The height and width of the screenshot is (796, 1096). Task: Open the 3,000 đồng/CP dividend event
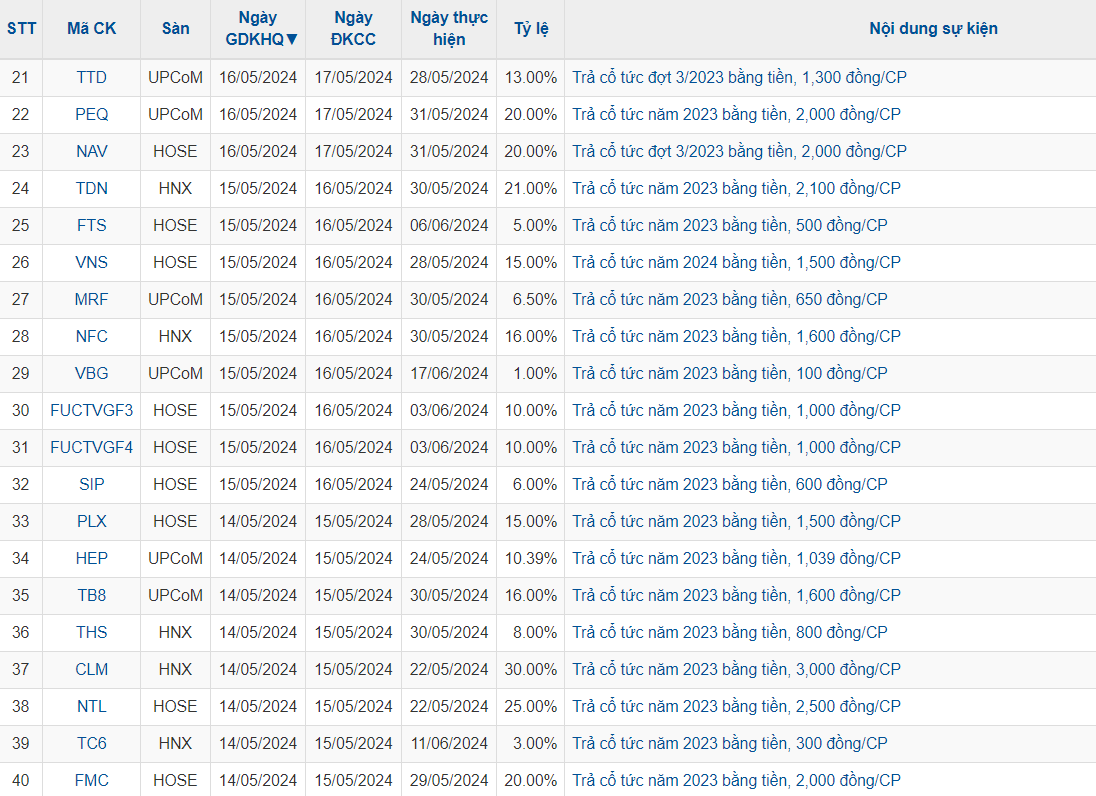[736, 669]
